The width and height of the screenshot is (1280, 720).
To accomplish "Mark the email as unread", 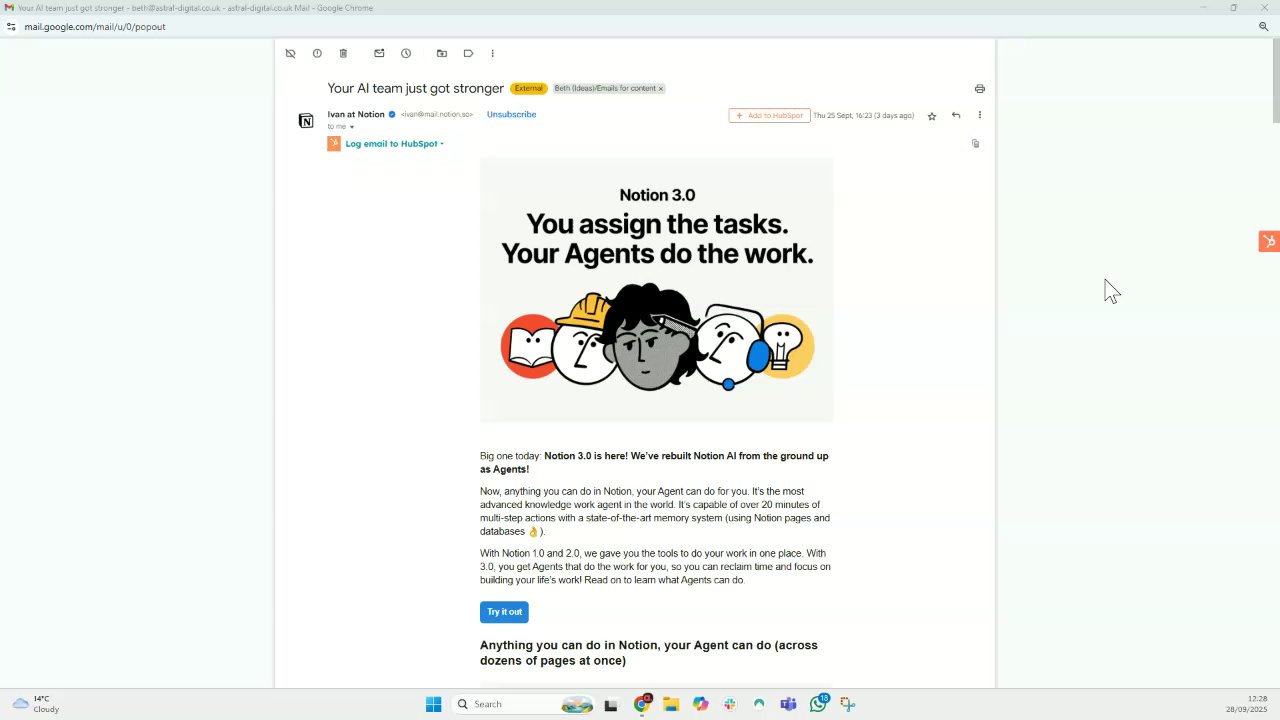I will (379, 53).
